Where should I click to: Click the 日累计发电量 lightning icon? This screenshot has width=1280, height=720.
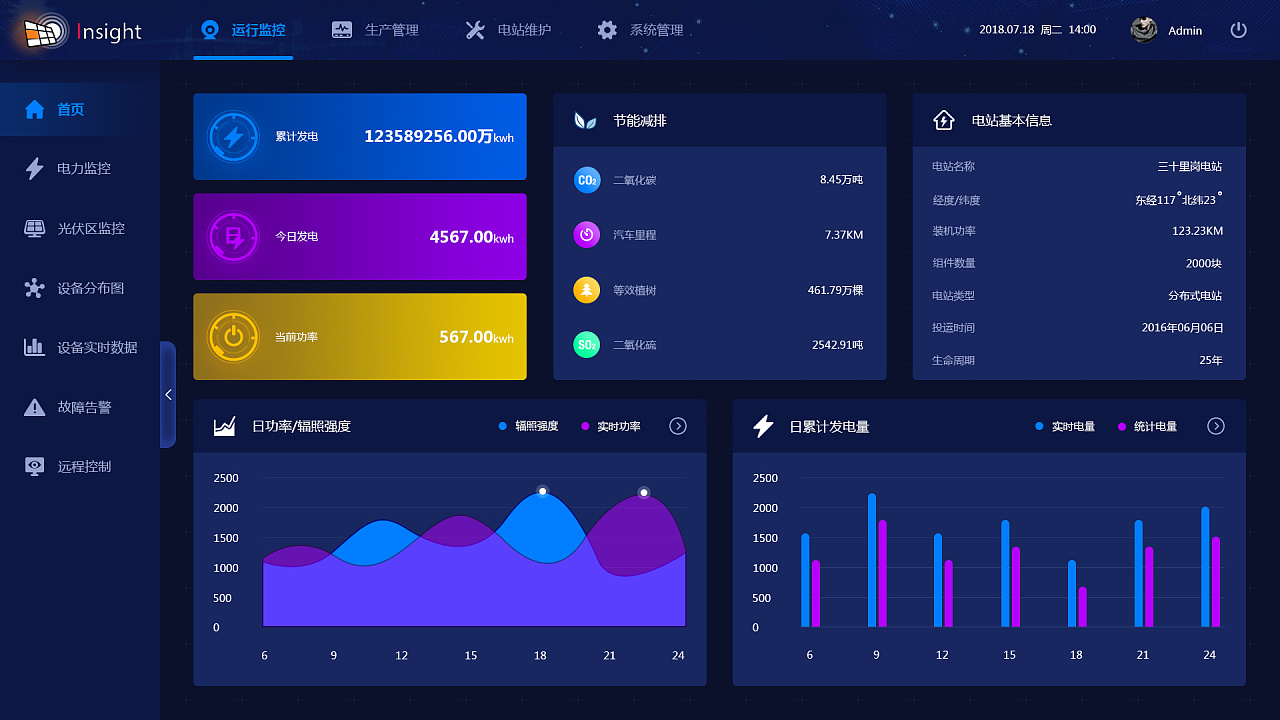(x=763, y=426)
